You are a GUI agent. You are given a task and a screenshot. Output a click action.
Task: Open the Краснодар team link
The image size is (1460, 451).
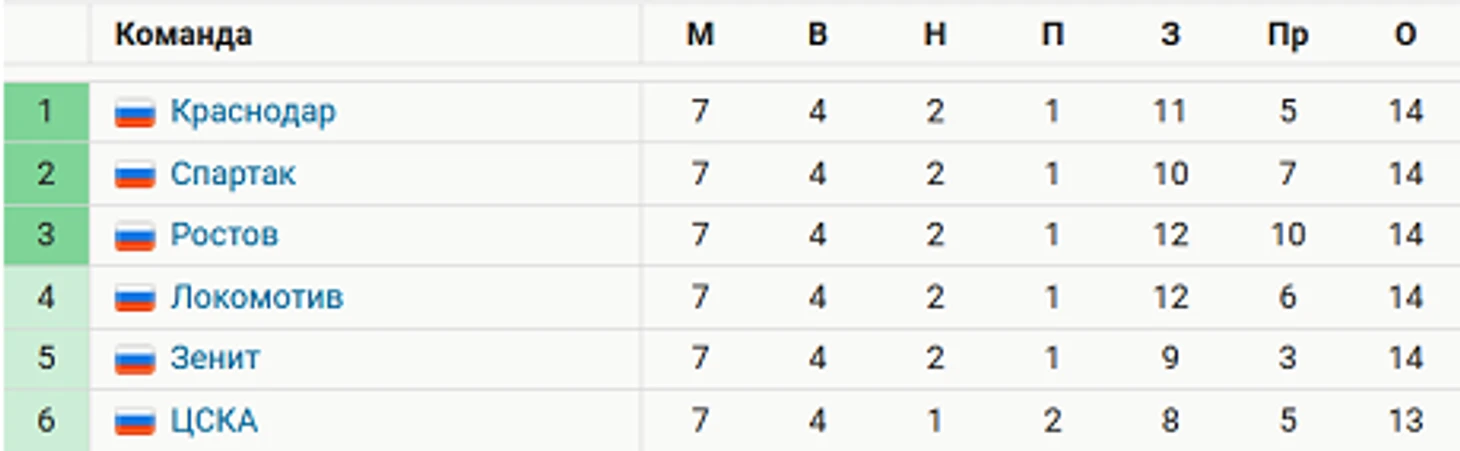pos(253,111)
